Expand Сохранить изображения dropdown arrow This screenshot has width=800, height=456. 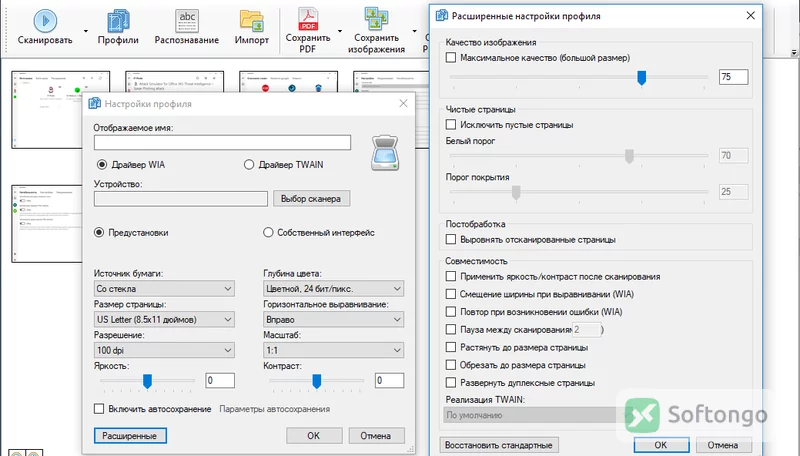414,31
